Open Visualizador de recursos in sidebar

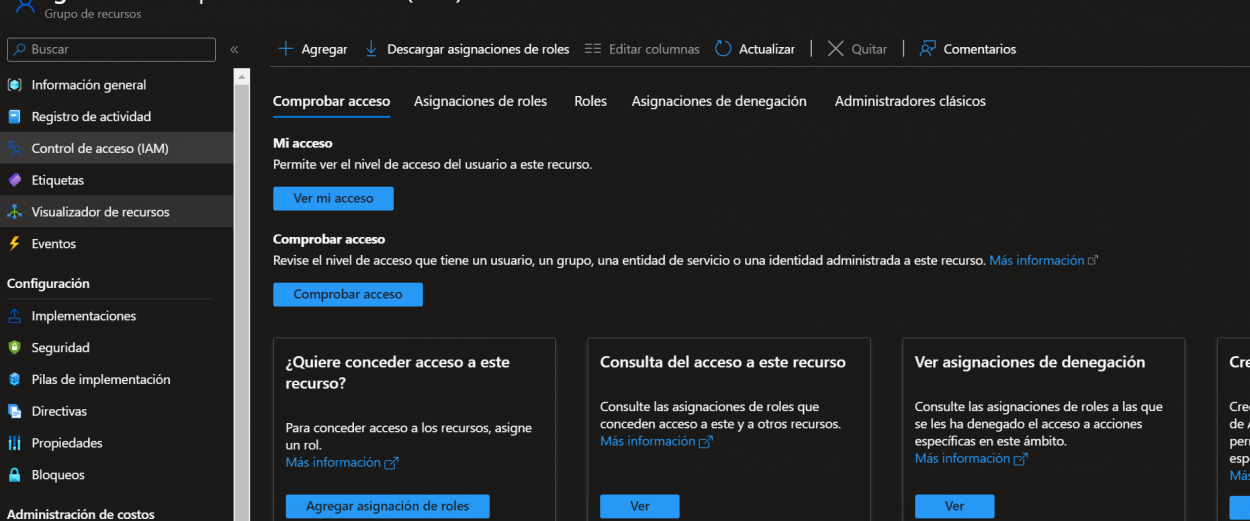click(100, 212)
